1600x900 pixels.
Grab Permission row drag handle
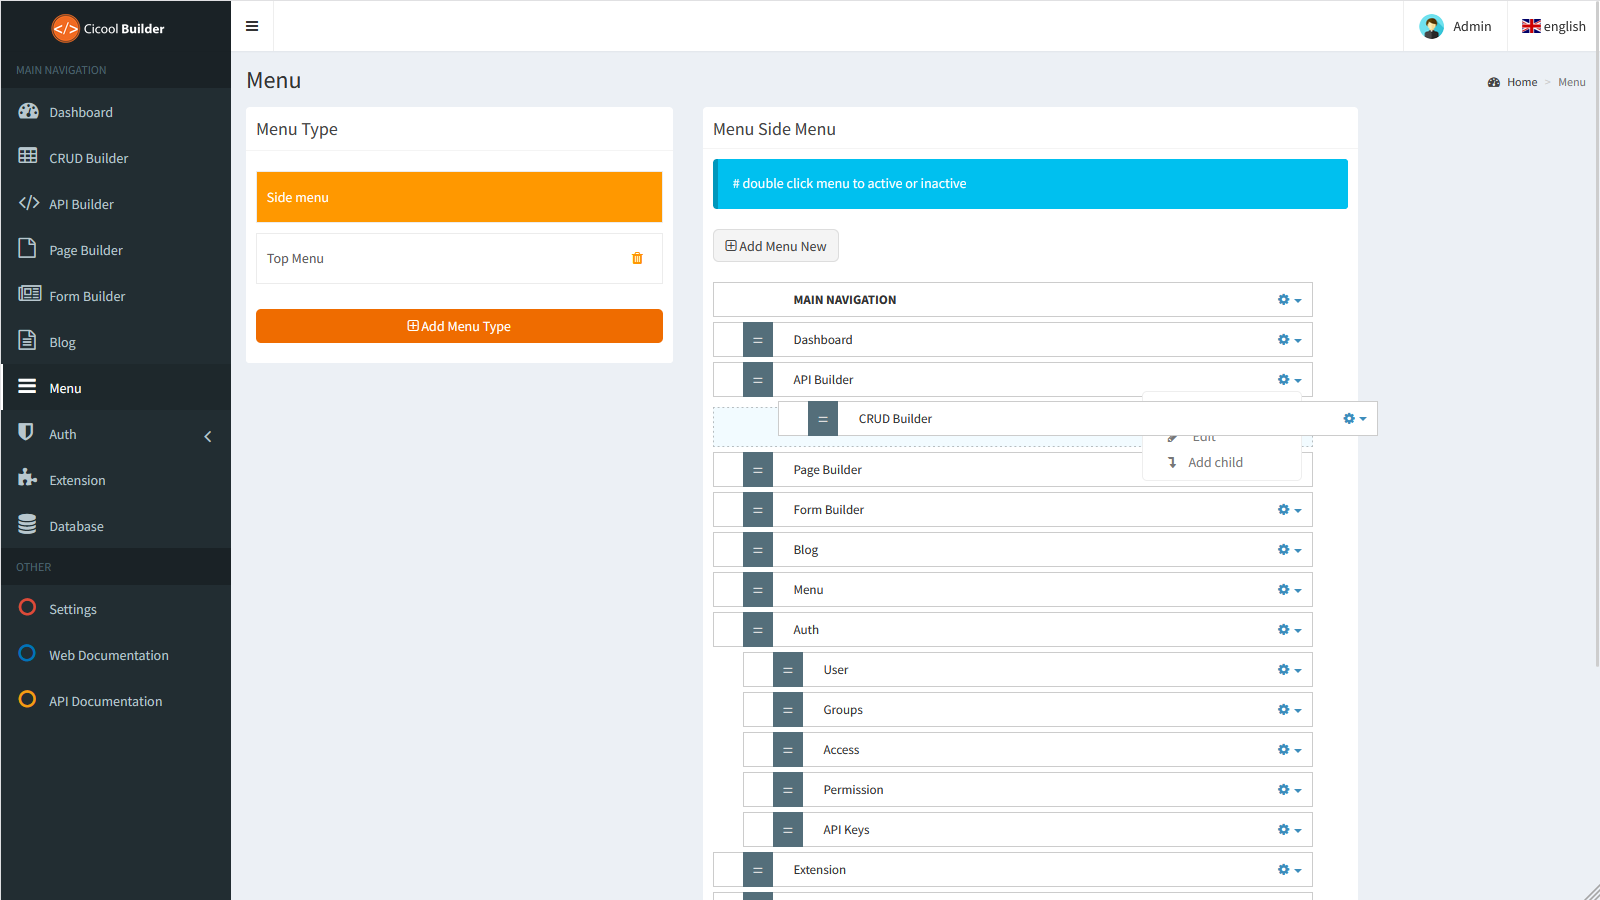coord(788,790)
